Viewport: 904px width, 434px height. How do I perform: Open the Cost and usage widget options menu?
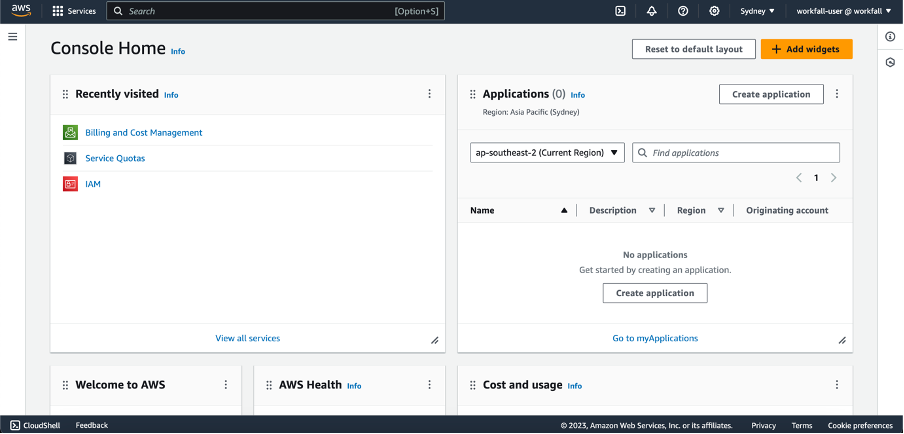click(837, 384)
